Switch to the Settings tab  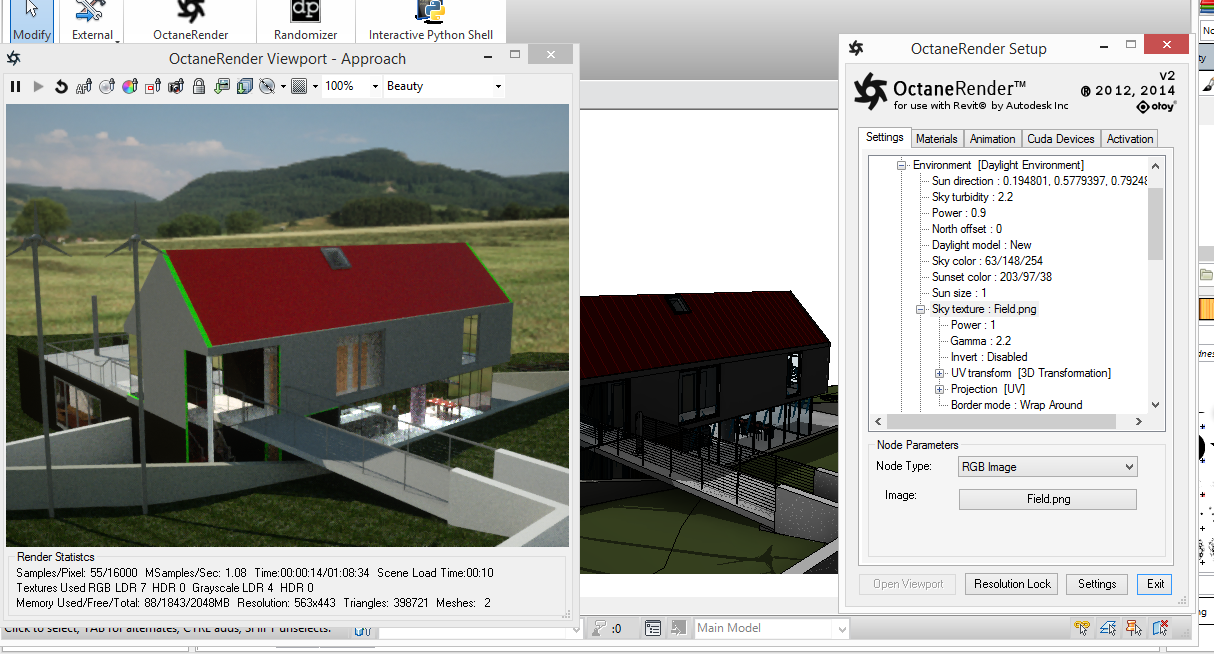coord(884,138)
